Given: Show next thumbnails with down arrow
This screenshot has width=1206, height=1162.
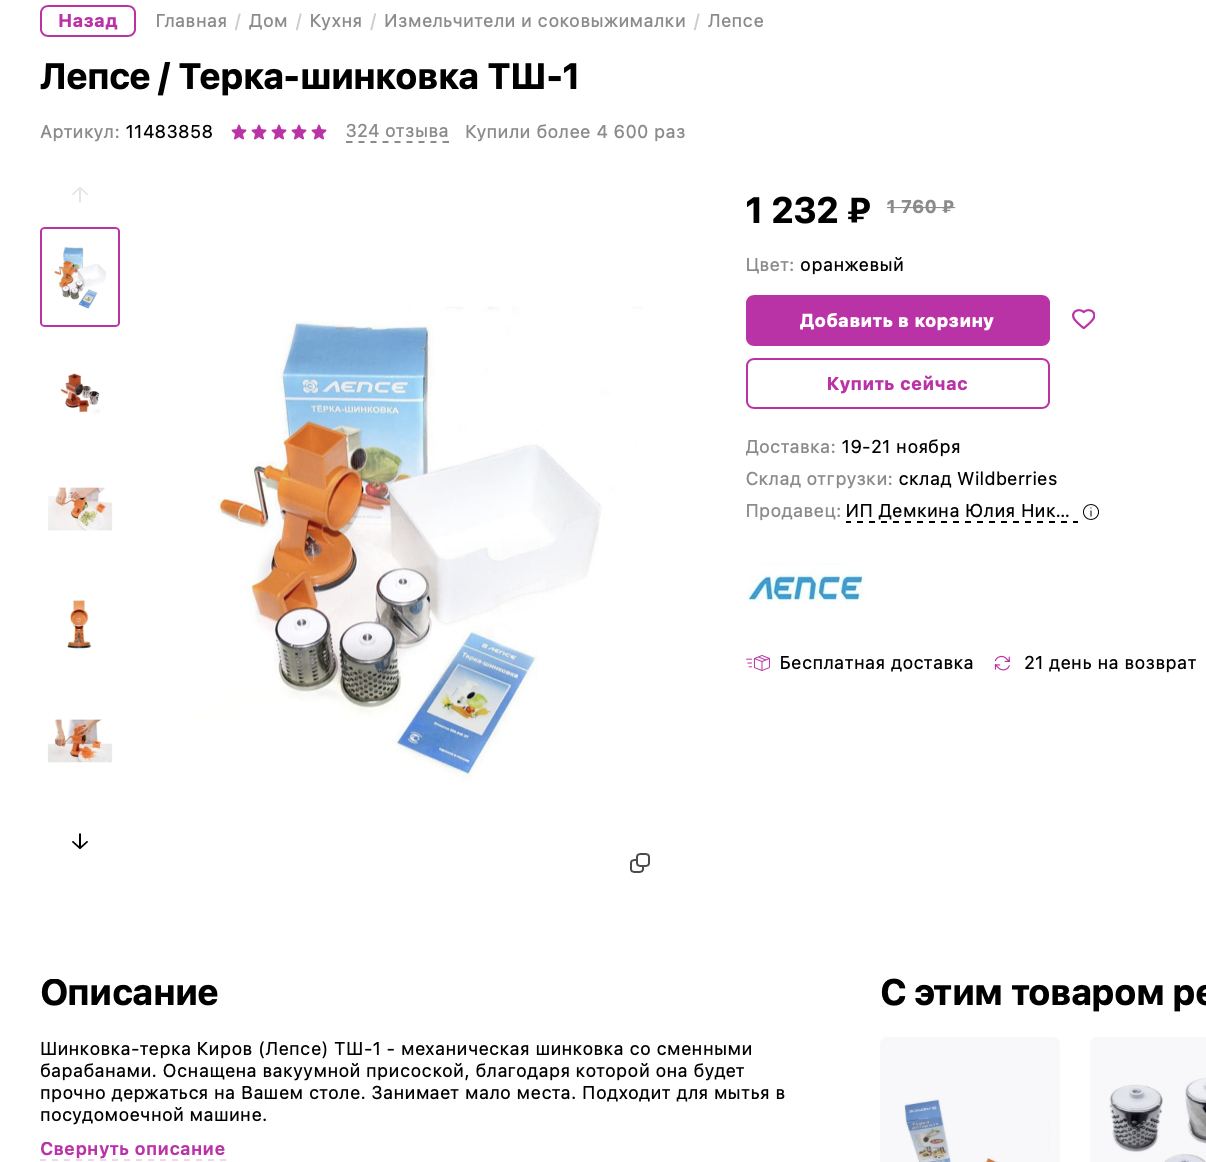Looking at the screenshot, I should (80, 842).
